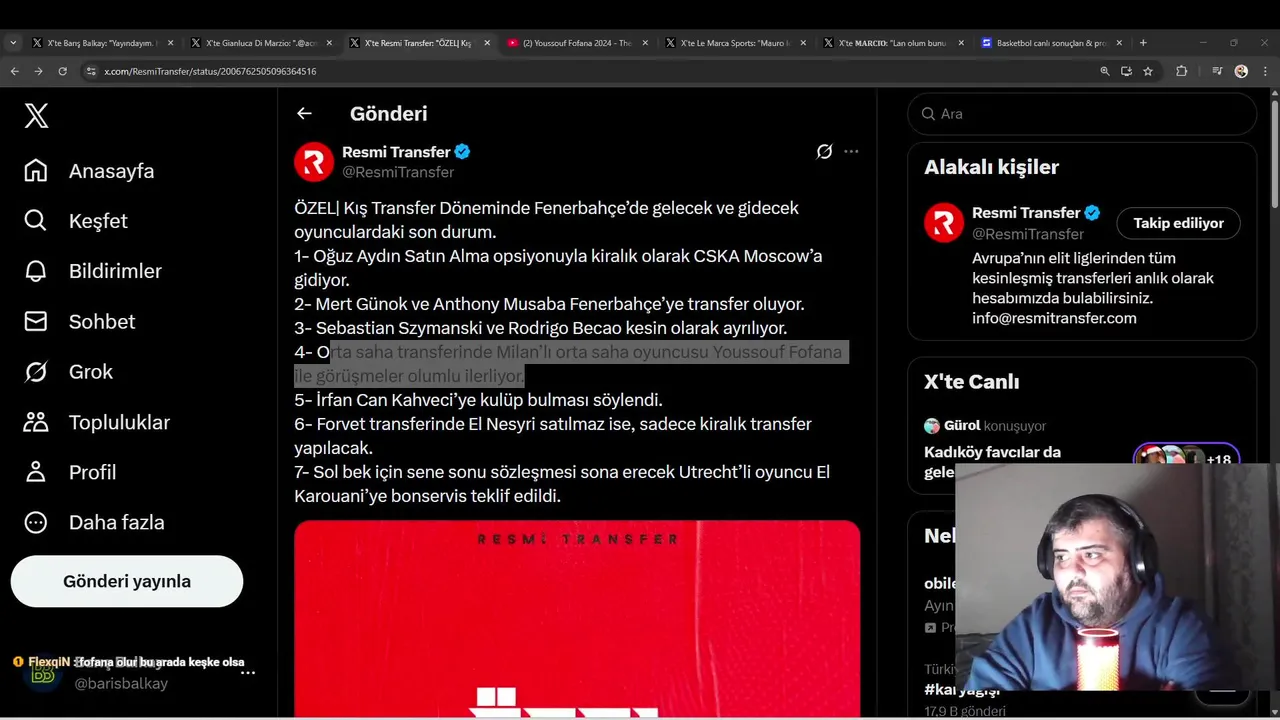Click the zoom magnifier icon in address bar
Screen dimensions: 1280x720
click(1104, 71)
